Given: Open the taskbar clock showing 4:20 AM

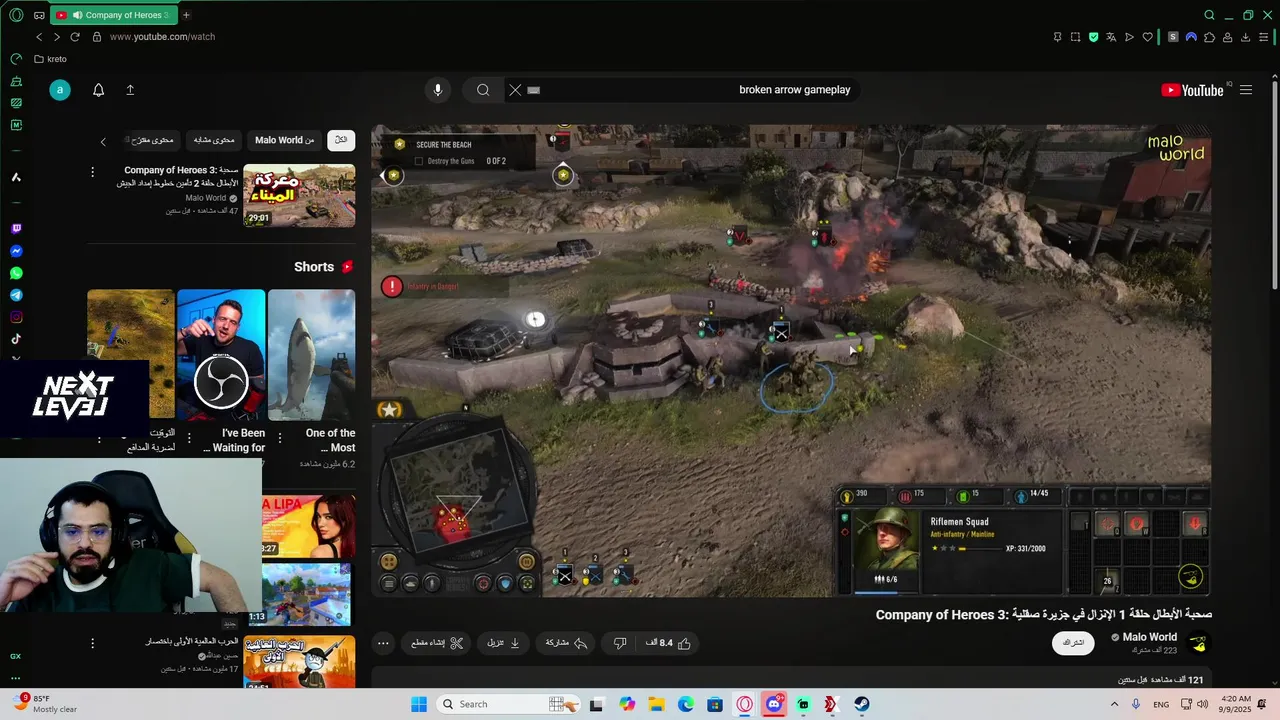Looking at the screenshot, I should click(1236, 704).
